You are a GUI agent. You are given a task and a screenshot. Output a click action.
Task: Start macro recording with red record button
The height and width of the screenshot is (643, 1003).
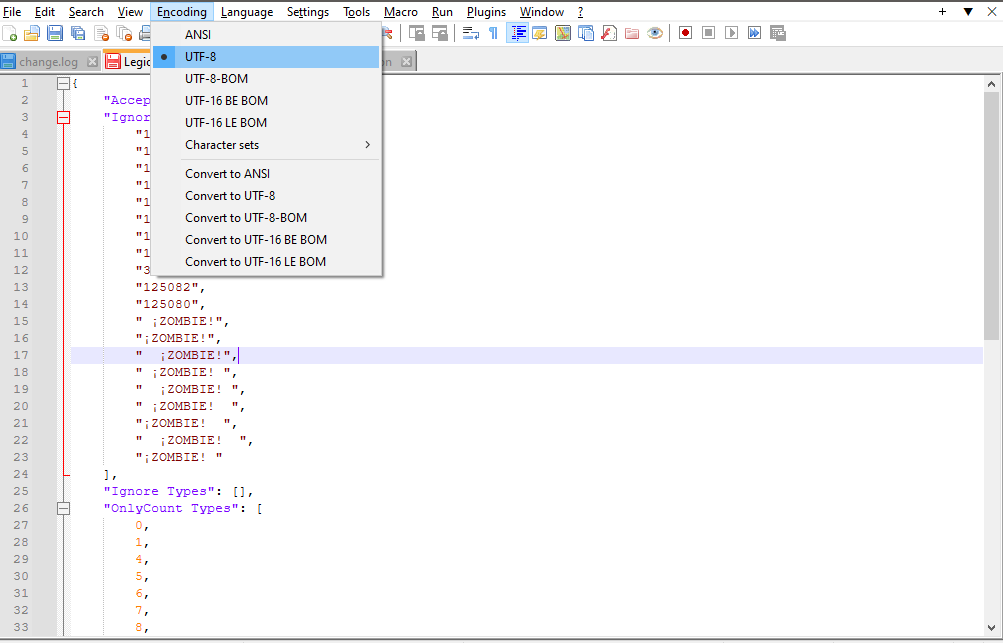pos(685,33)
